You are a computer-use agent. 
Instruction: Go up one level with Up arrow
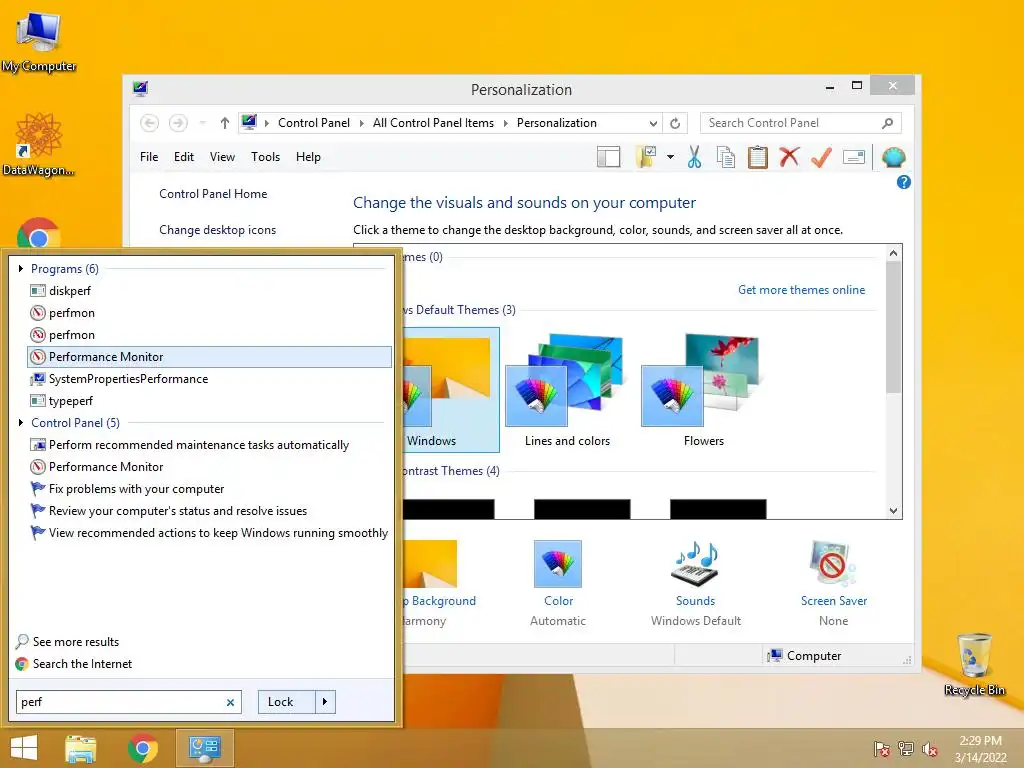point(225,123)
